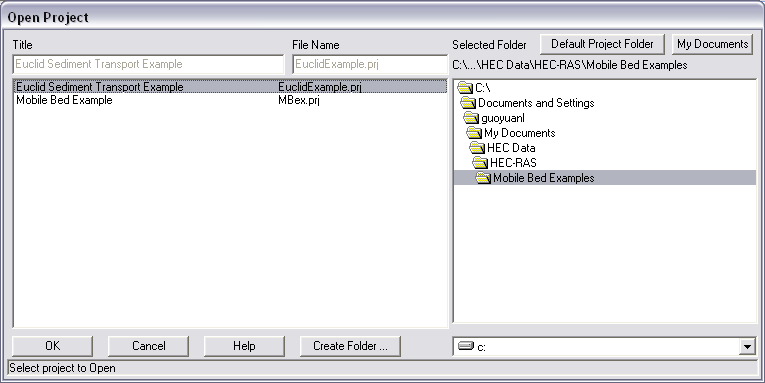Click the HEC-RAS folder icon
Screen dimensions: 765x383
pyautogui.click(x=480, y=162)
